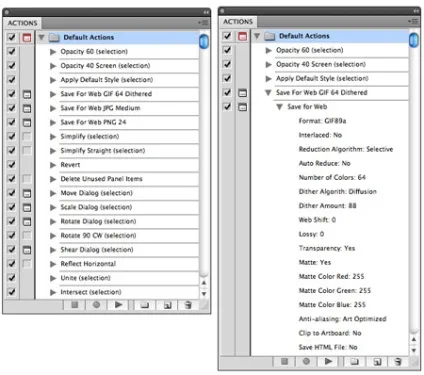Toggle red dialog icon for Default Actions left

pos(27,38)
